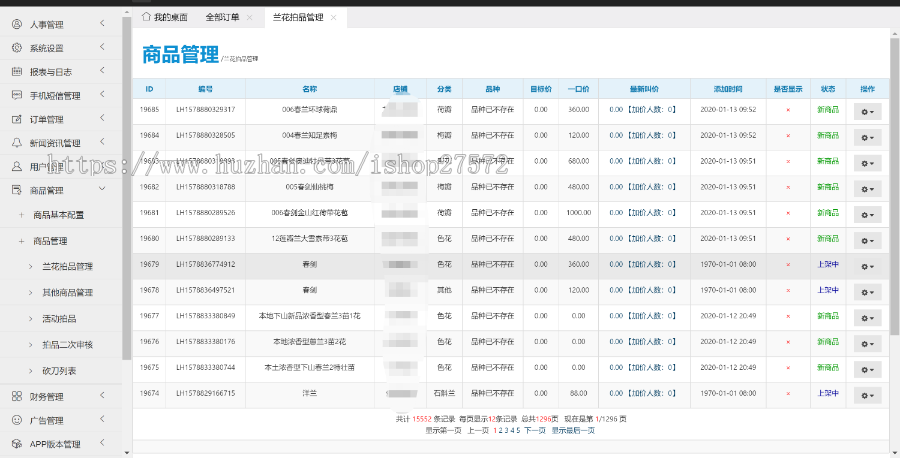Toggle display red X for row 19682
This screenshot has height=458, width=900.
788,187
